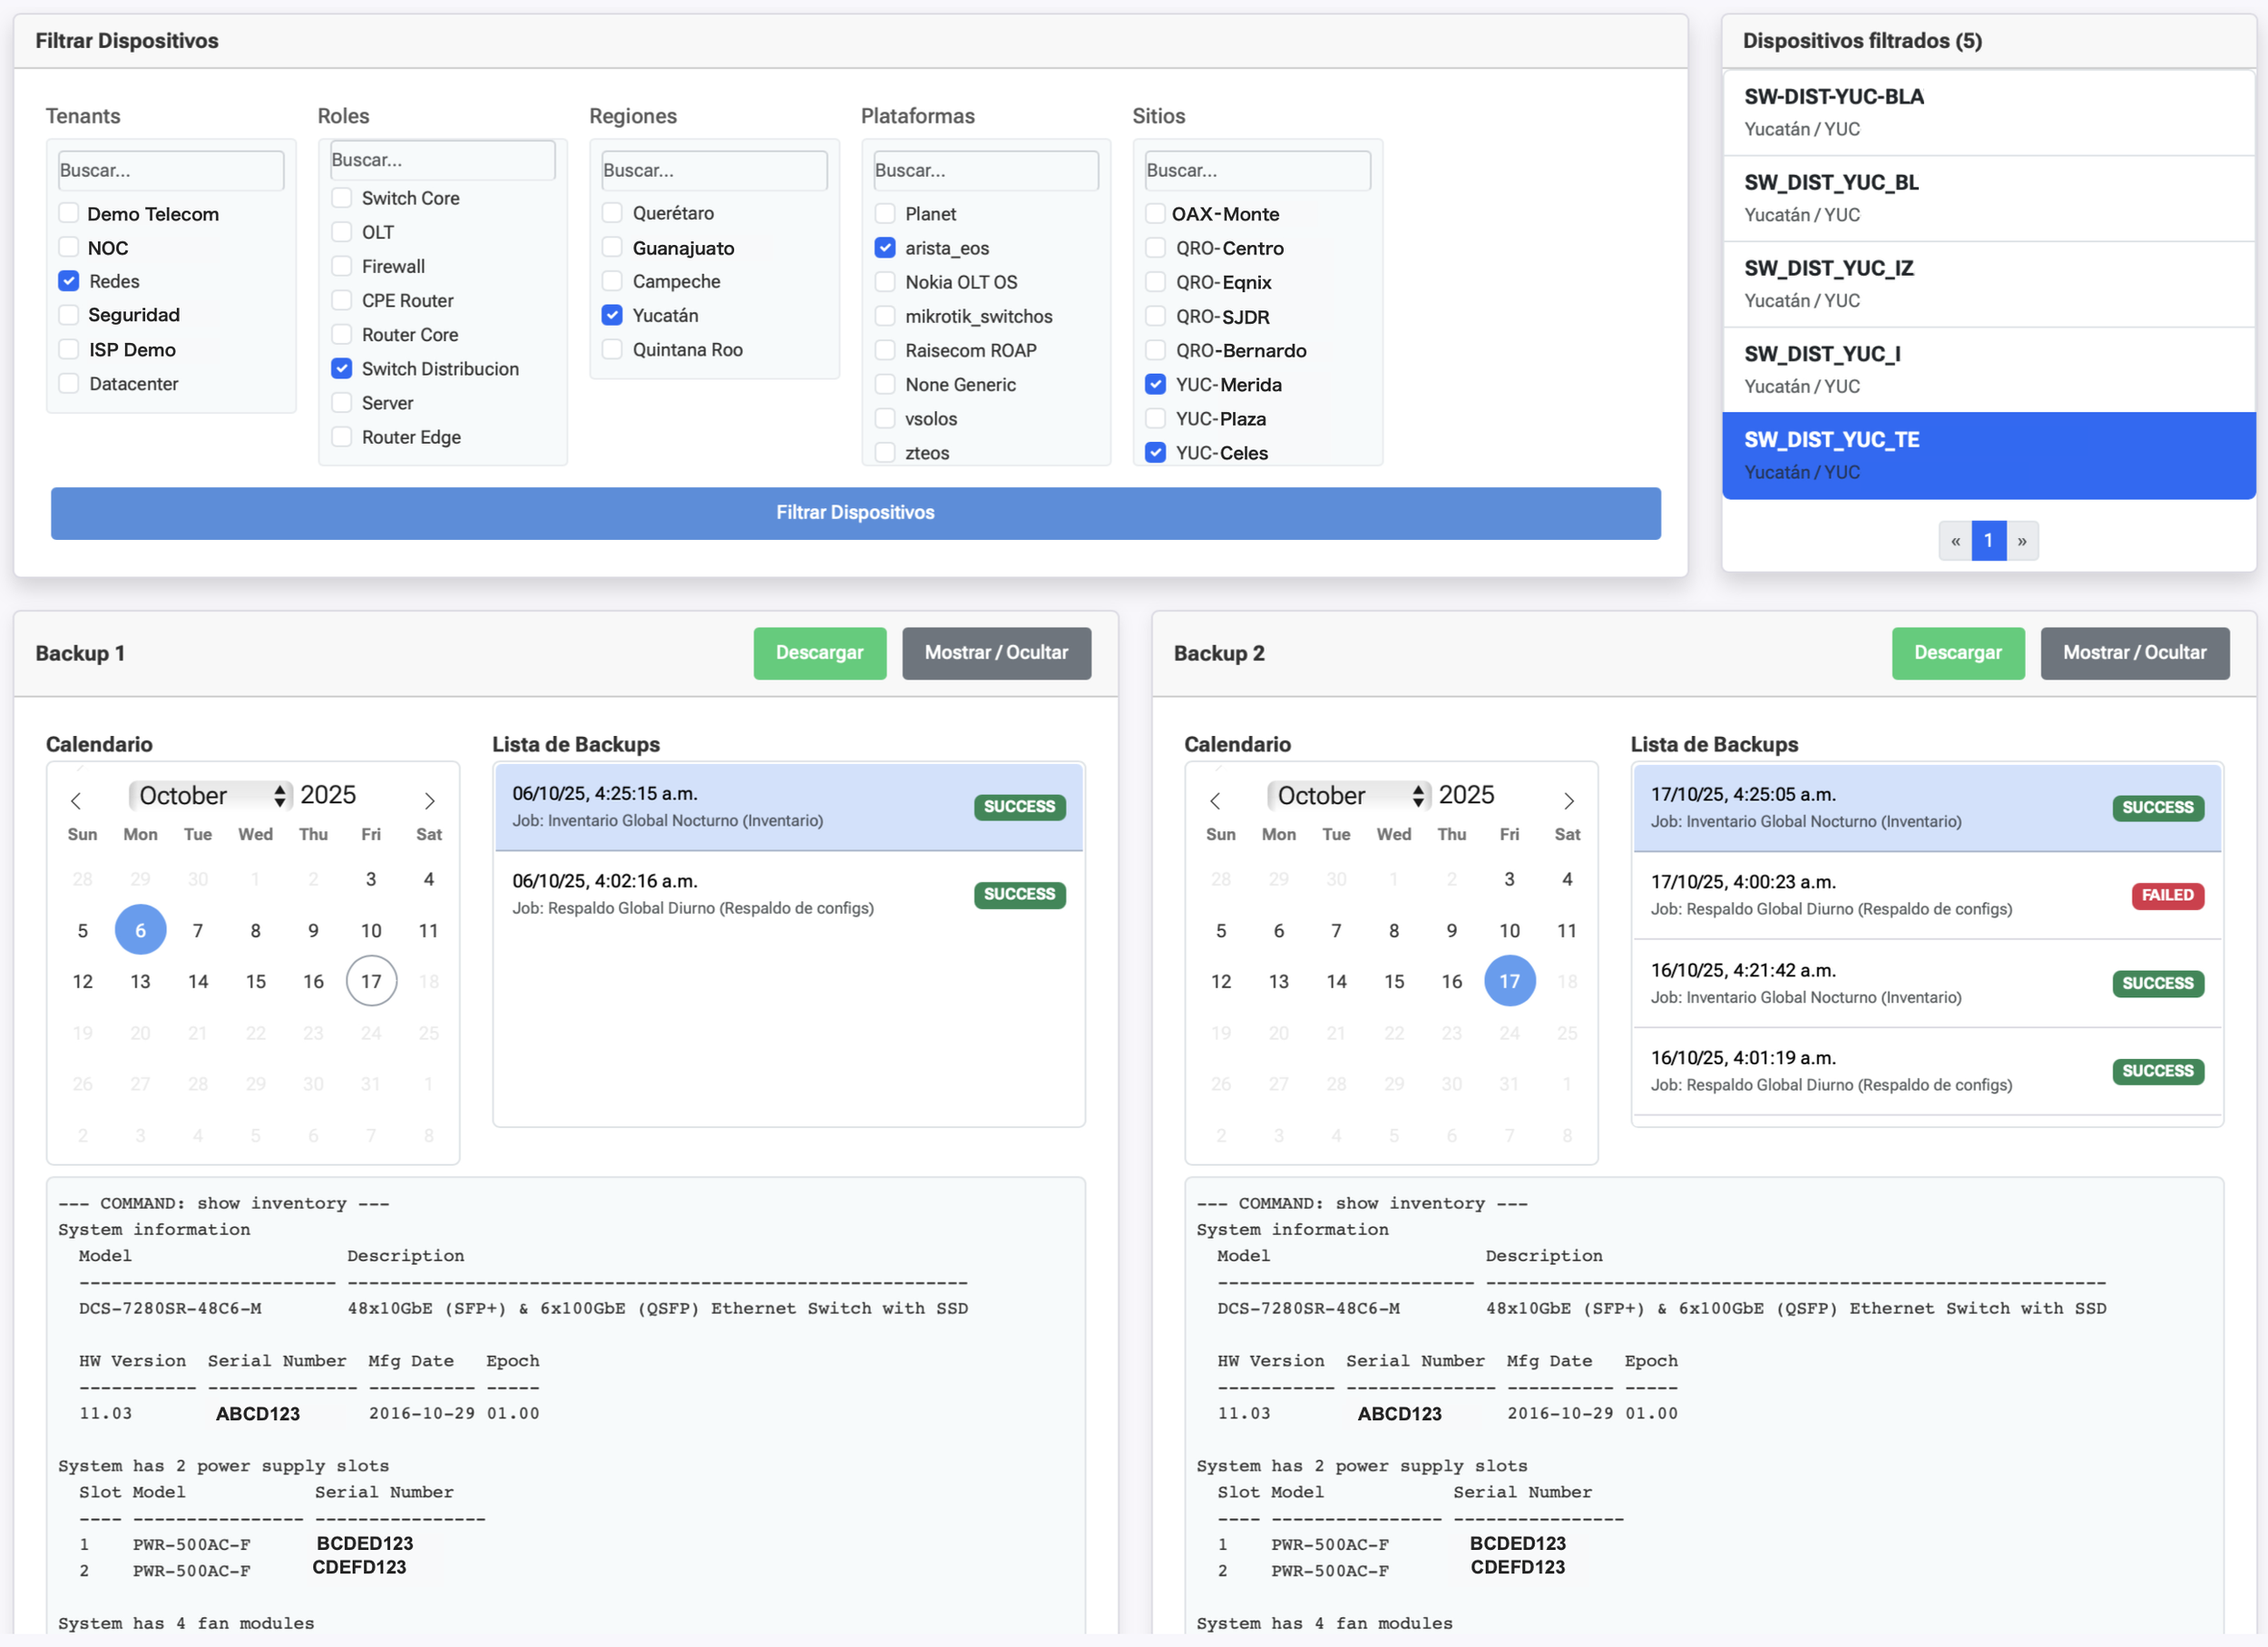
Task: Open next page of filtered devices
Action: (x=2022, y=541)
